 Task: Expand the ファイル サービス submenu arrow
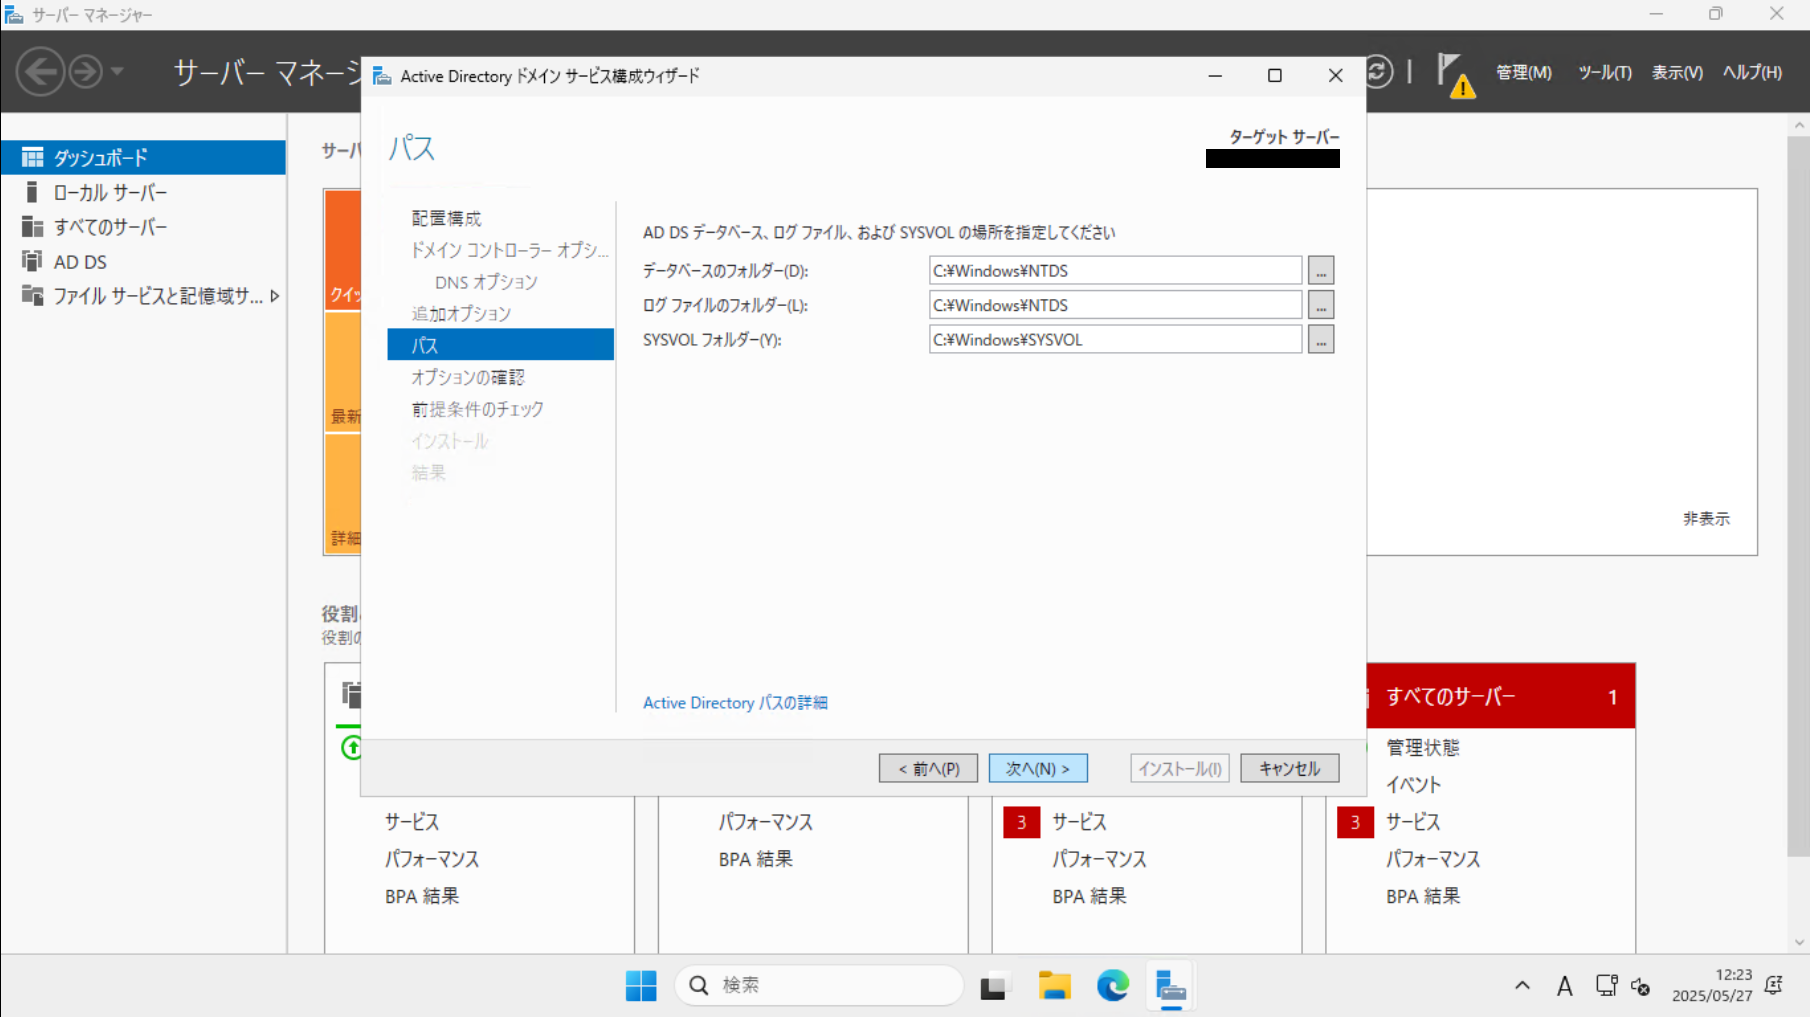click(274, 296)
